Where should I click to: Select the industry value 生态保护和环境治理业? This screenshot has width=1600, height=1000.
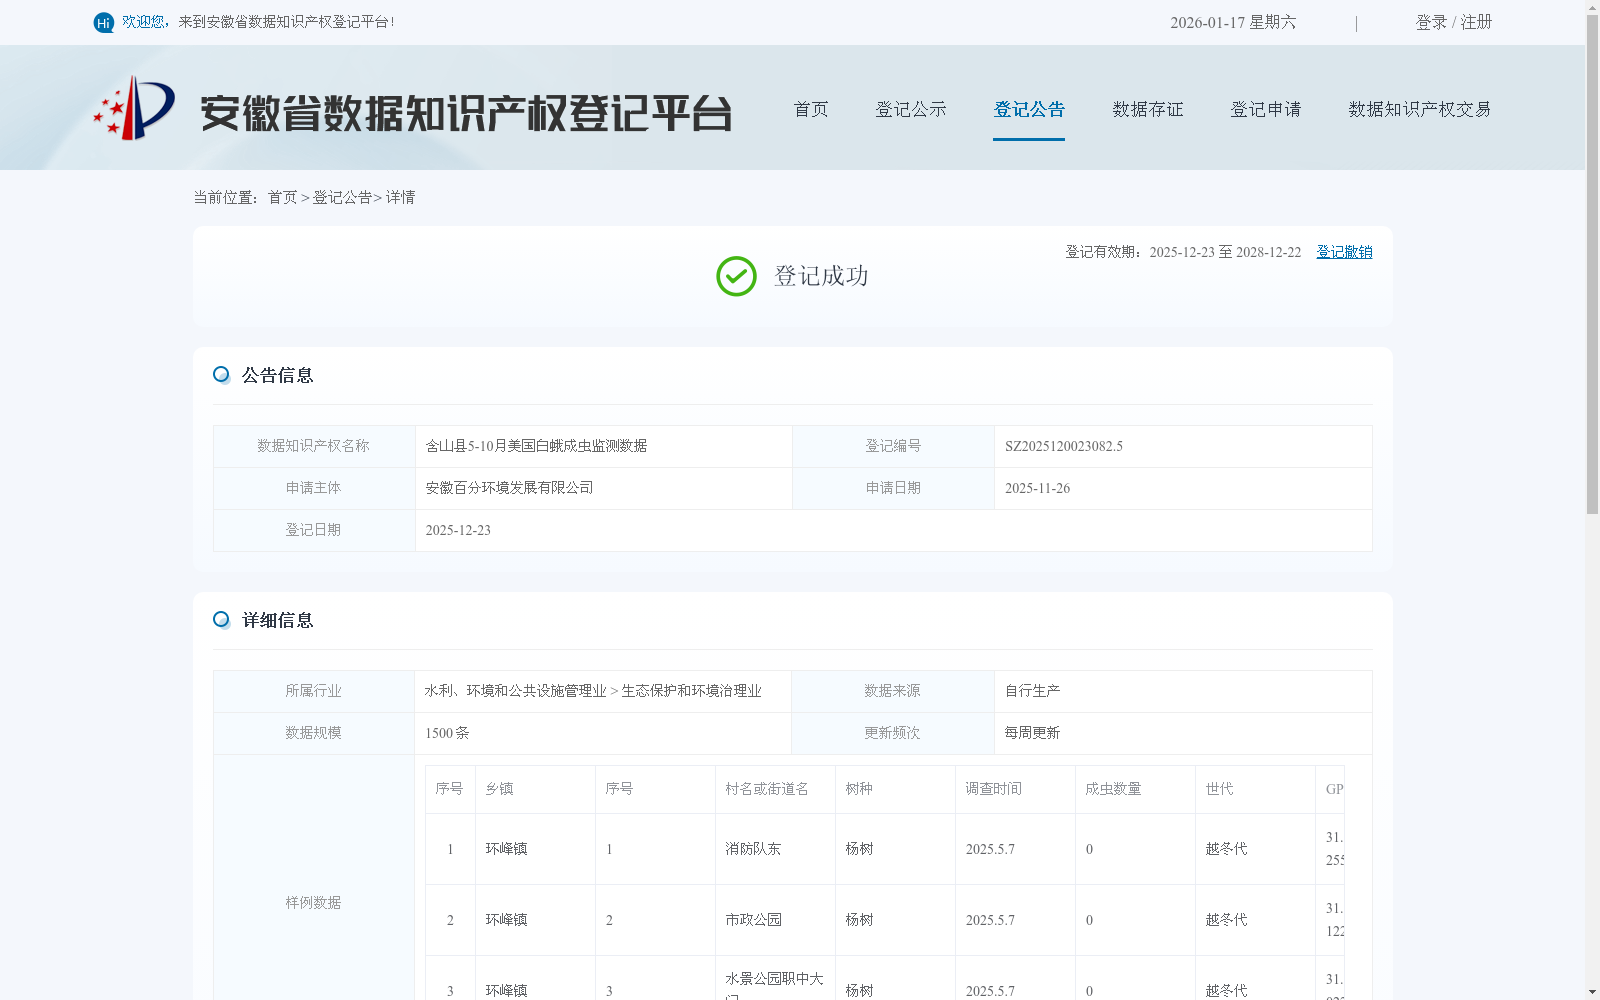click(x=691, y=691)
